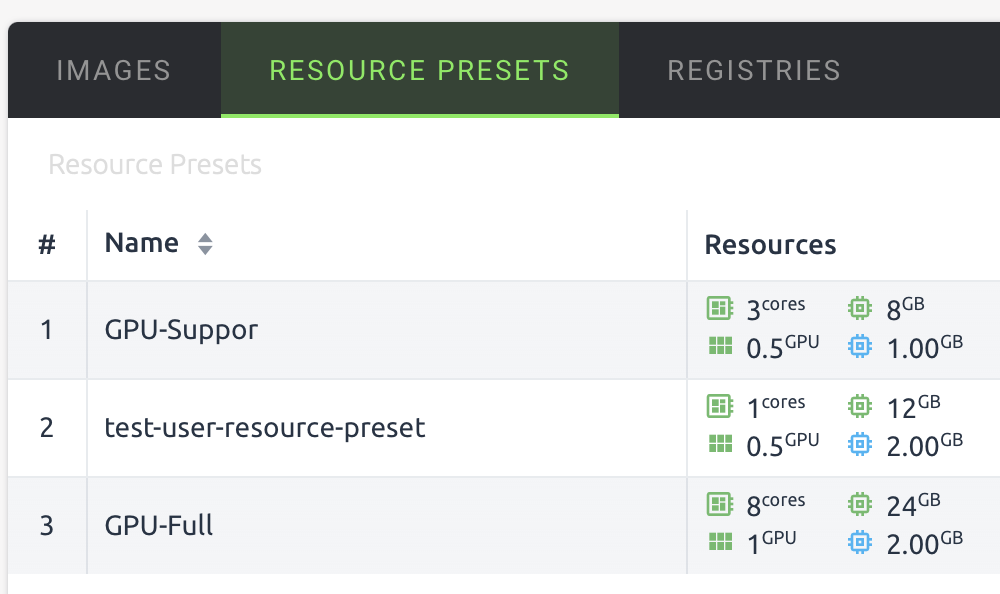
Task: Click the 1 GPU icon in GPU-Full row
Action: 719,542
